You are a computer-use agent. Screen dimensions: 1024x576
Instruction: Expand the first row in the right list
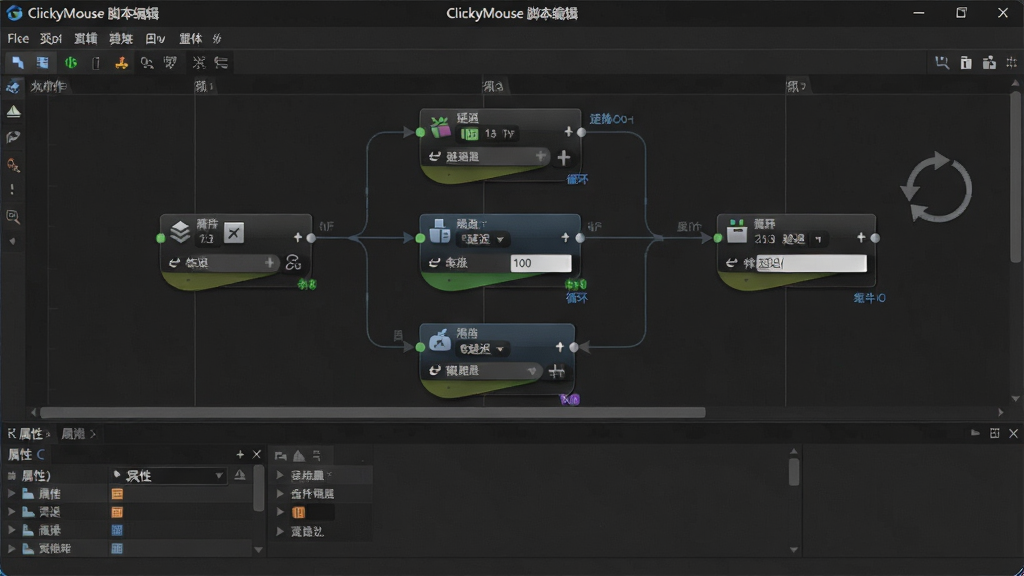click(x=280, y=475)
